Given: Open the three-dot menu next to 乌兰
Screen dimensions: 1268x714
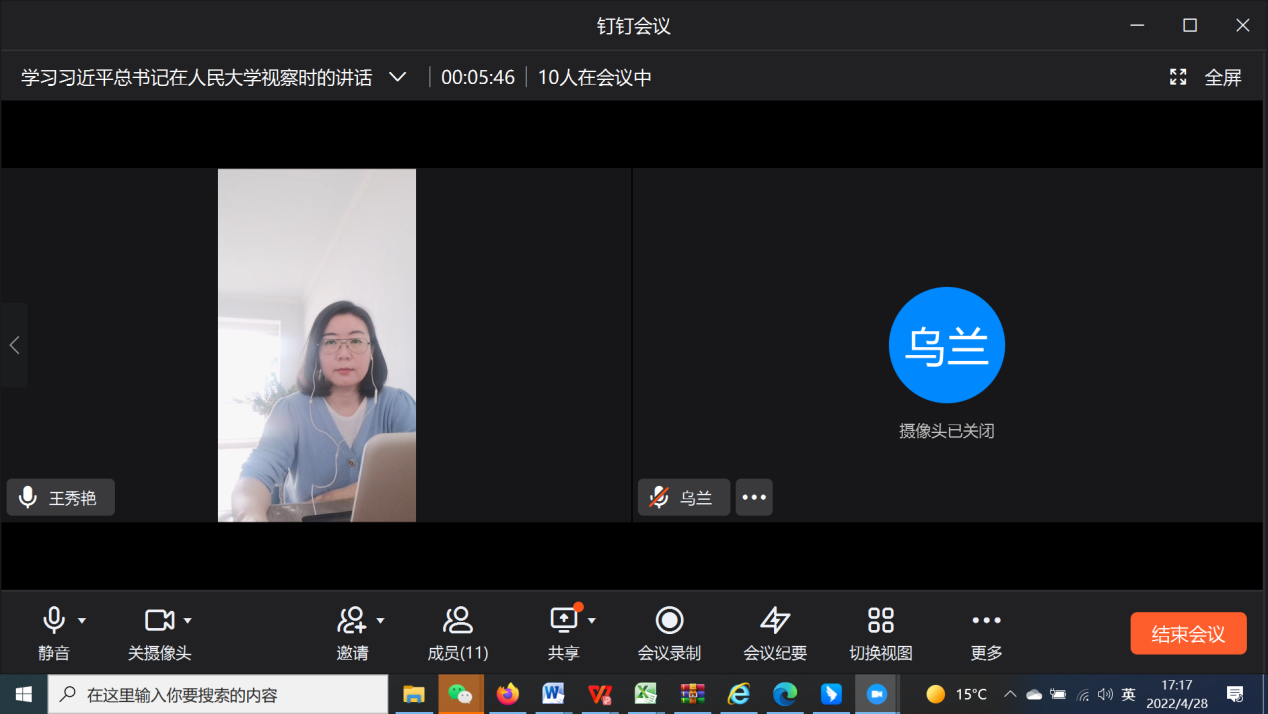Looking at the screenshot, I should tap(754, 497).
